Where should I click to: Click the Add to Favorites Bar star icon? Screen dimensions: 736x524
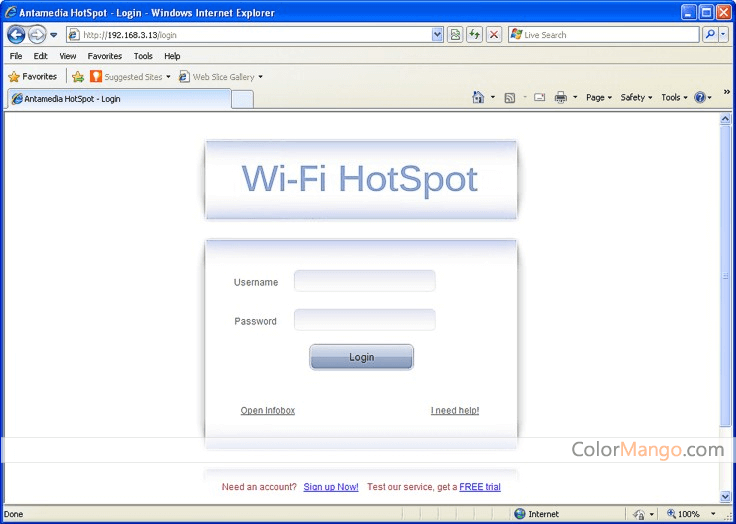click(78, 77)
